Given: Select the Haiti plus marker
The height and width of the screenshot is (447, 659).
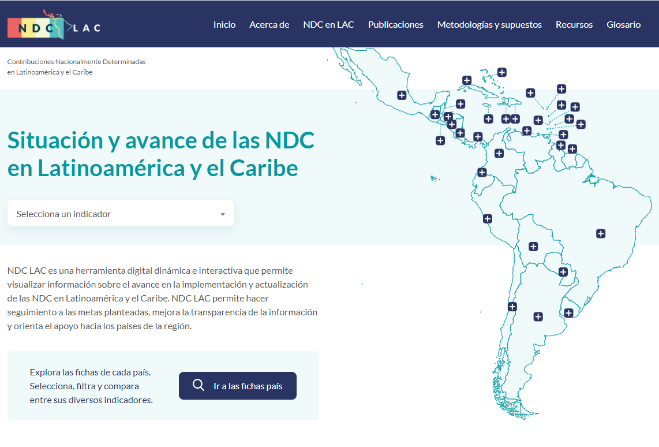Looking at the screenshot, I should coord(506,119).
